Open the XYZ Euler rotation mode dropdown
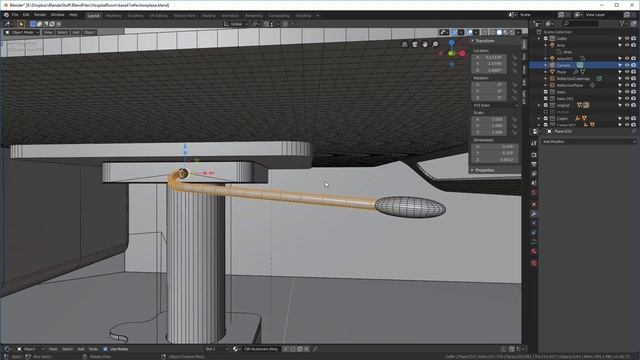The height and width of the screenshot is (360, 640). tap(496, 105)
